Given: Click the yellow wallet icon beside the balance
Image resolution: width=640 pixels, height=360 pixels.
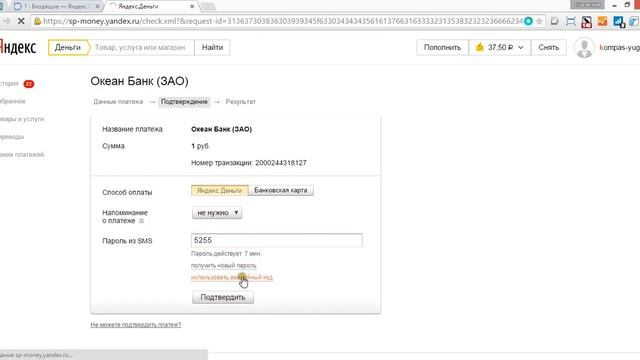Looking at the screenshot, I should (x=480, y=47).
